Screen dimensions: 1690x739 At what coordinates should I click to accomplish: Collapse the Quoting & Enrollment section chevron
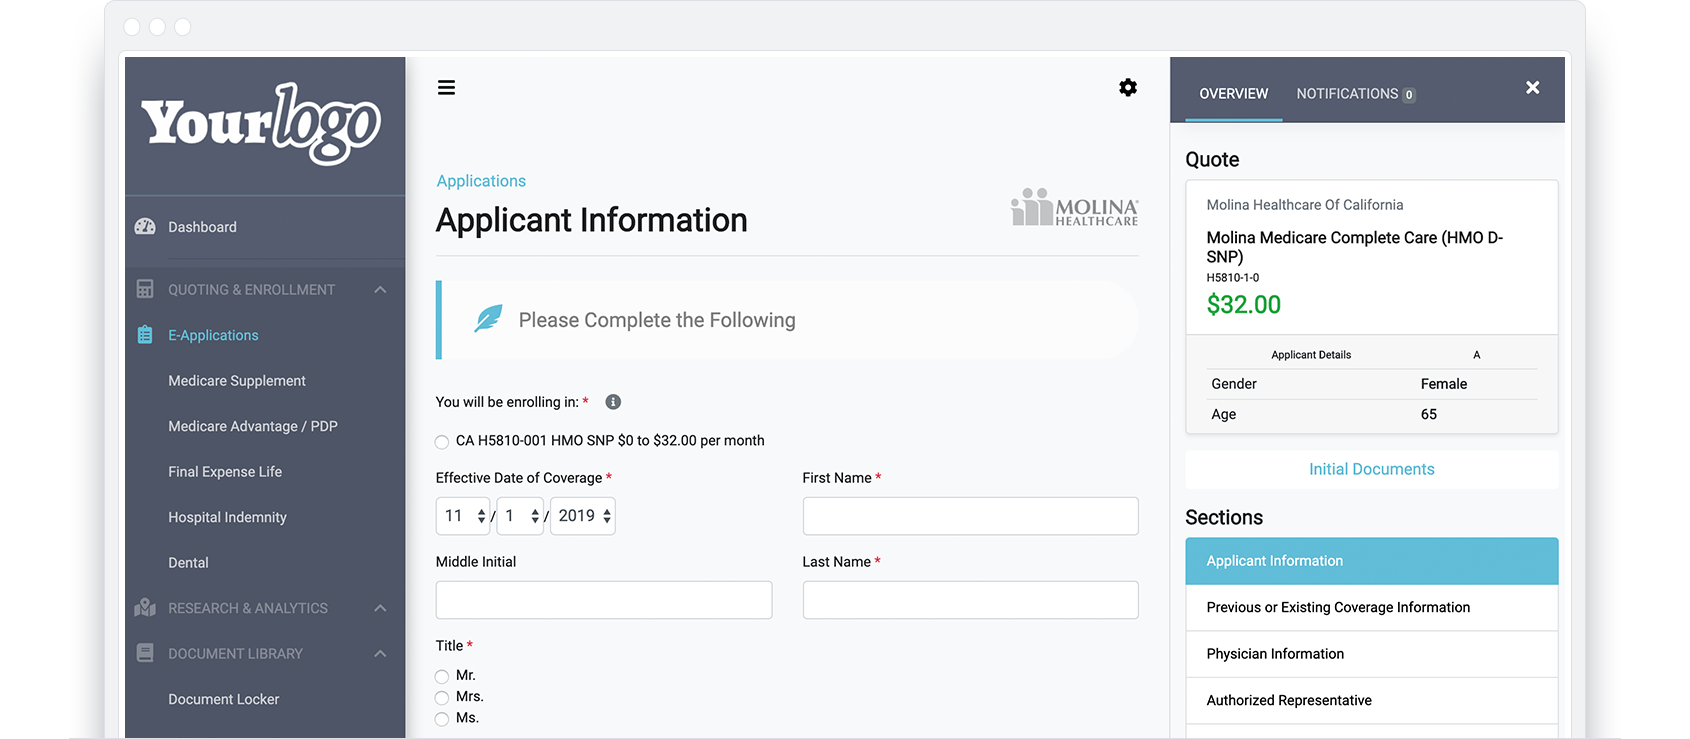380,290
